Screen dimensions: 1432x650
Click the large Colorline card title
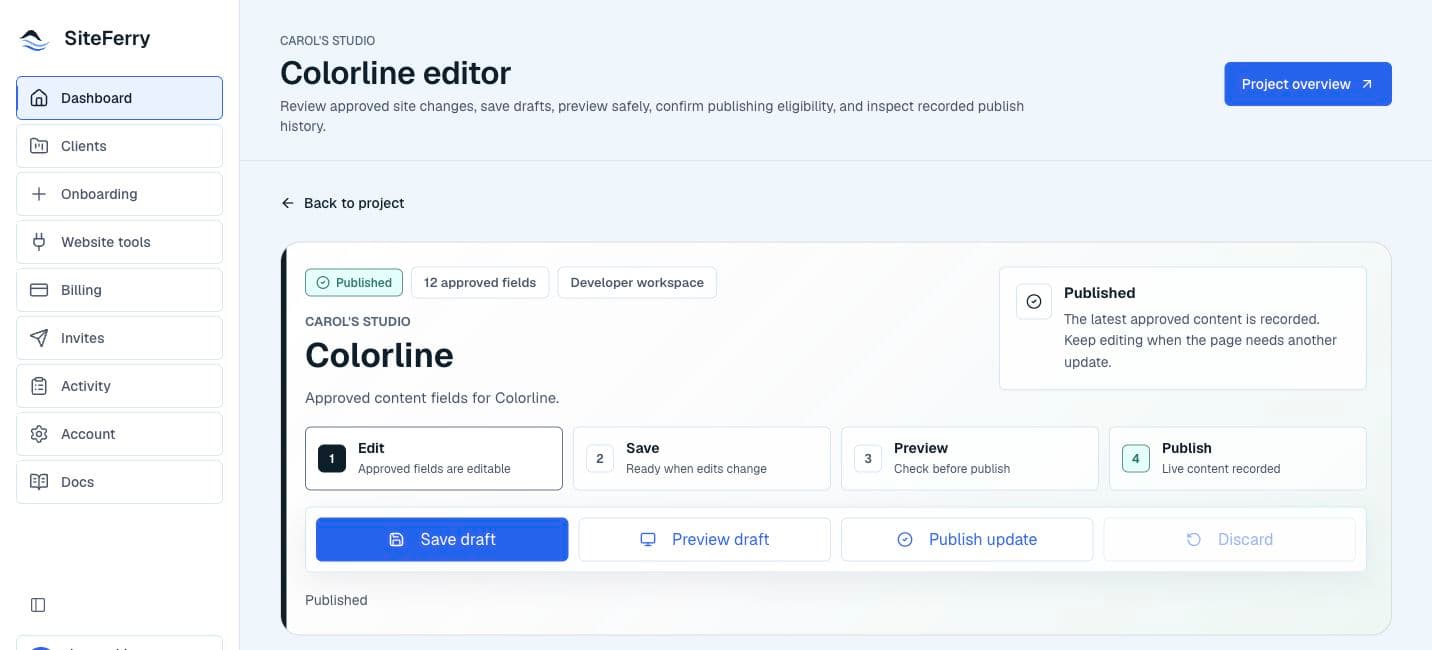point(379,355)
